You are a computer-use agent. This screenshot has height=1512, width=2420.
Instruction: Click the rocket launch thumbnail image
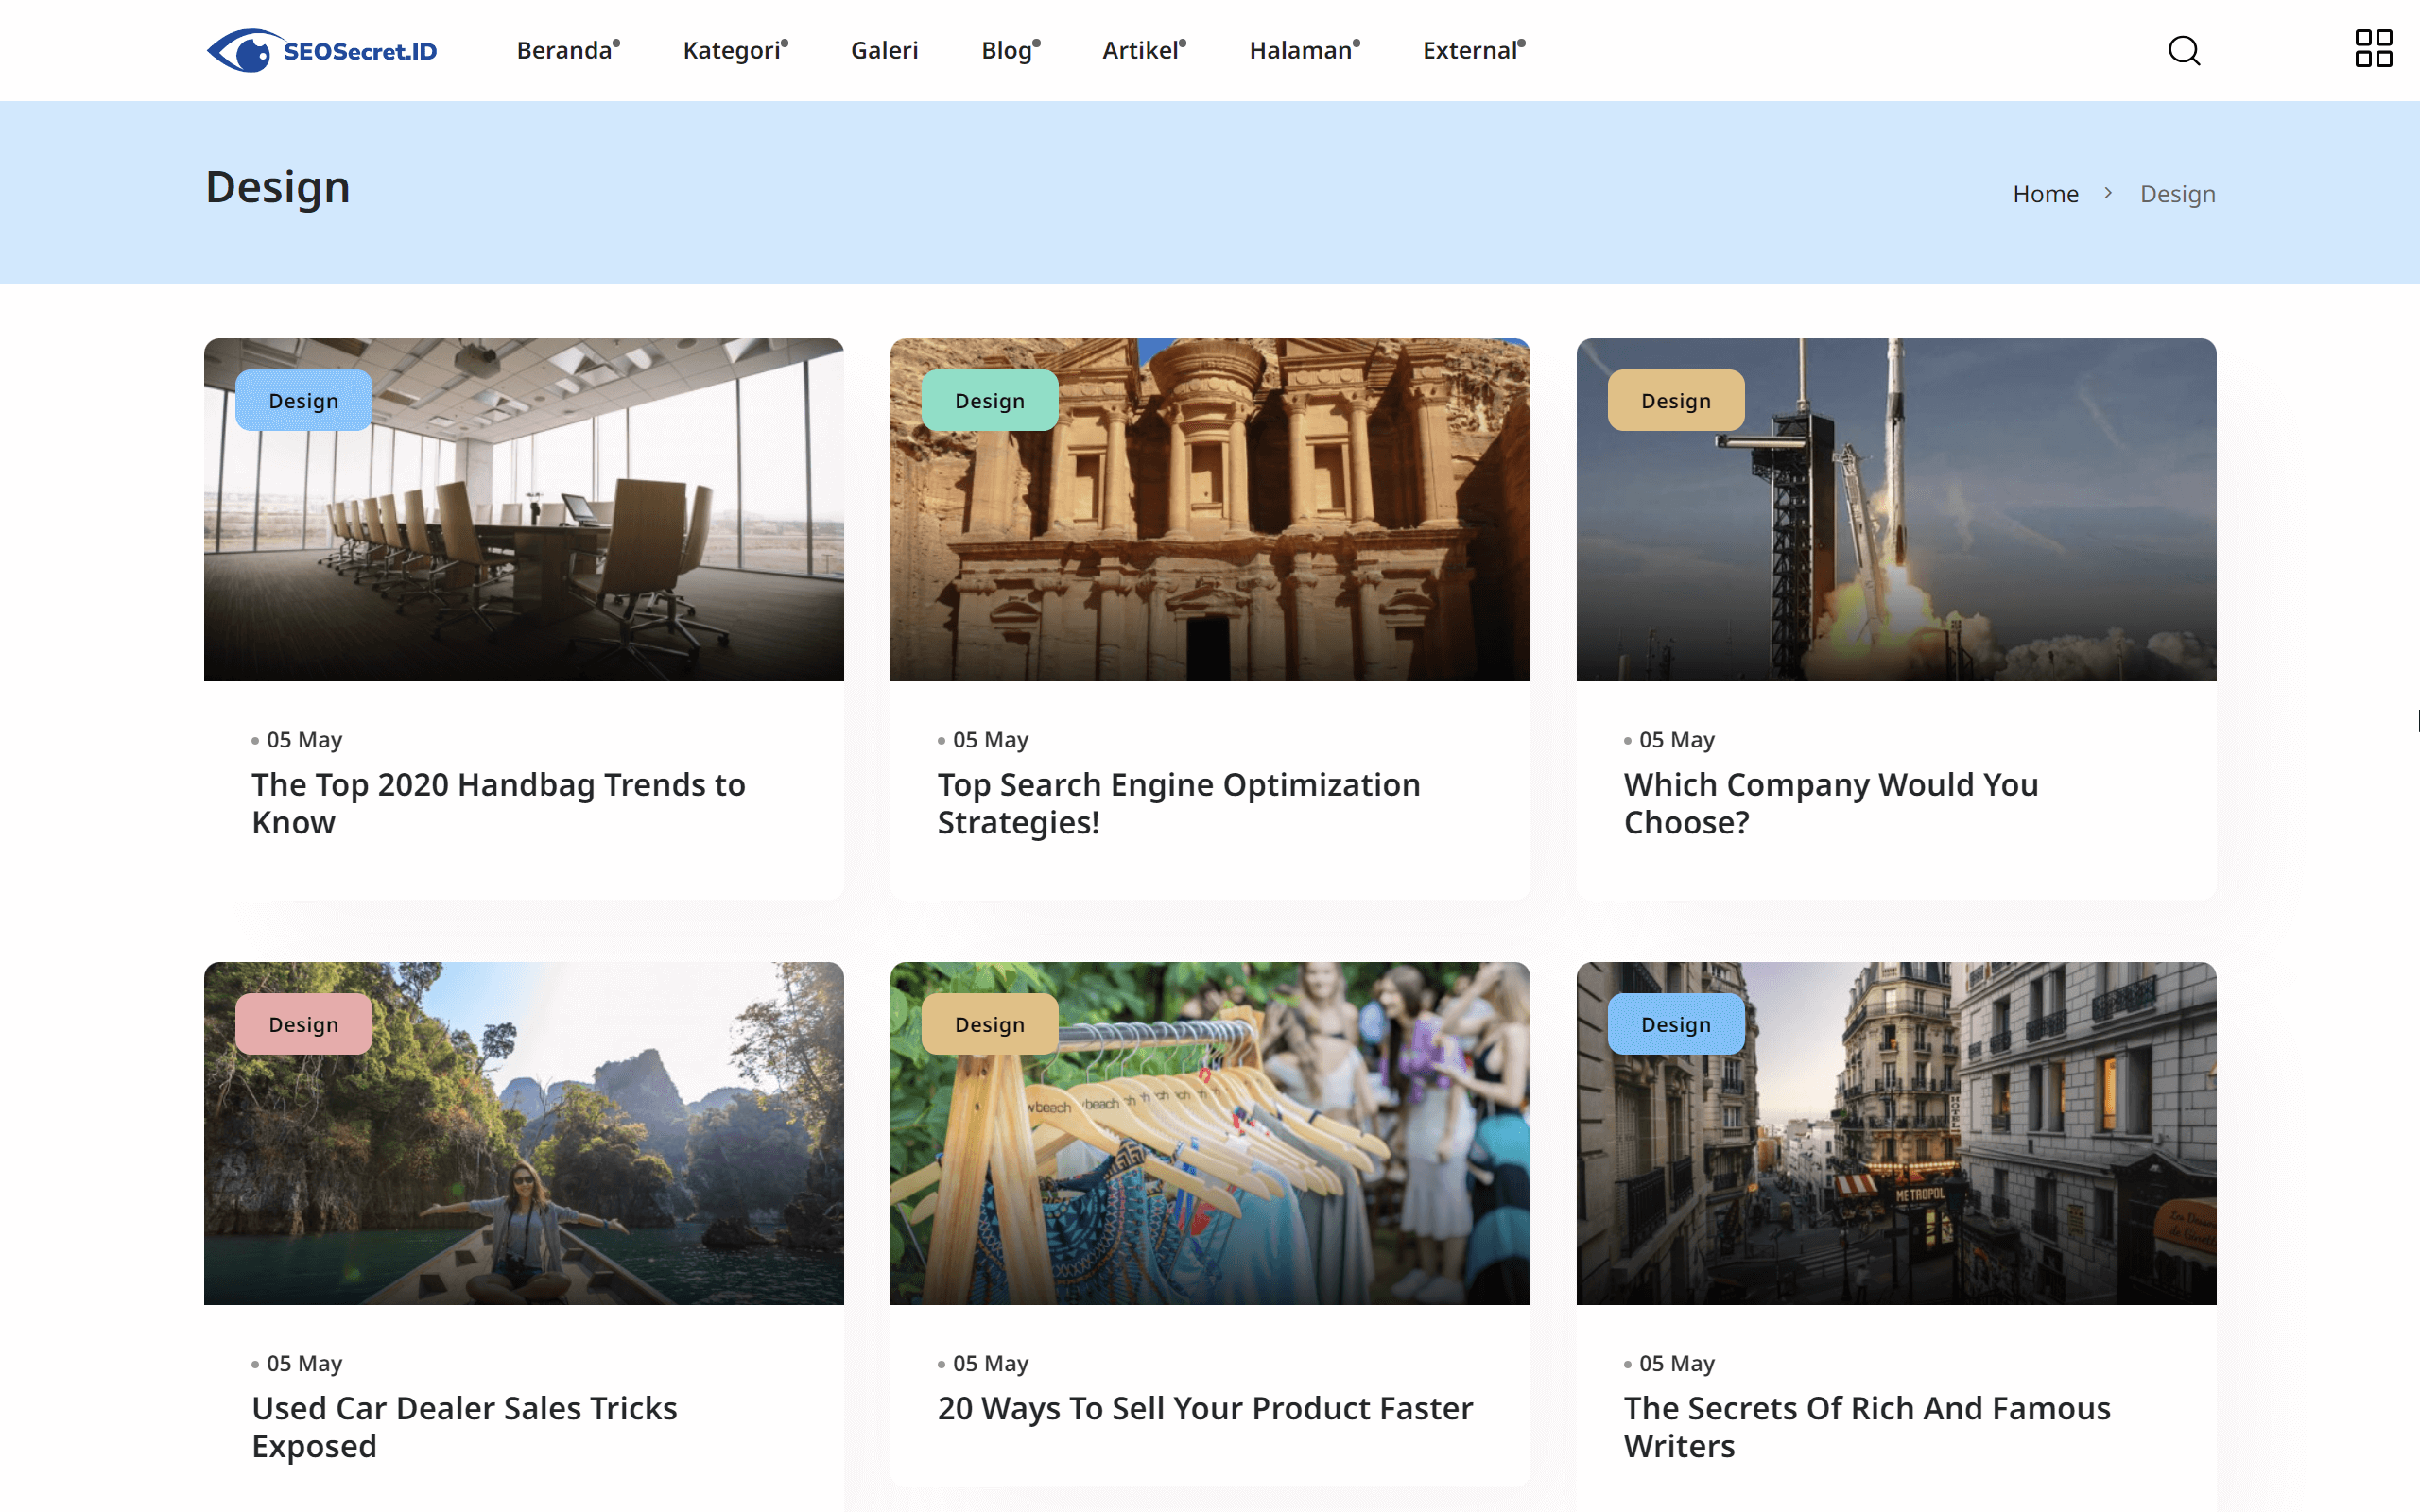pos(1895,510)
